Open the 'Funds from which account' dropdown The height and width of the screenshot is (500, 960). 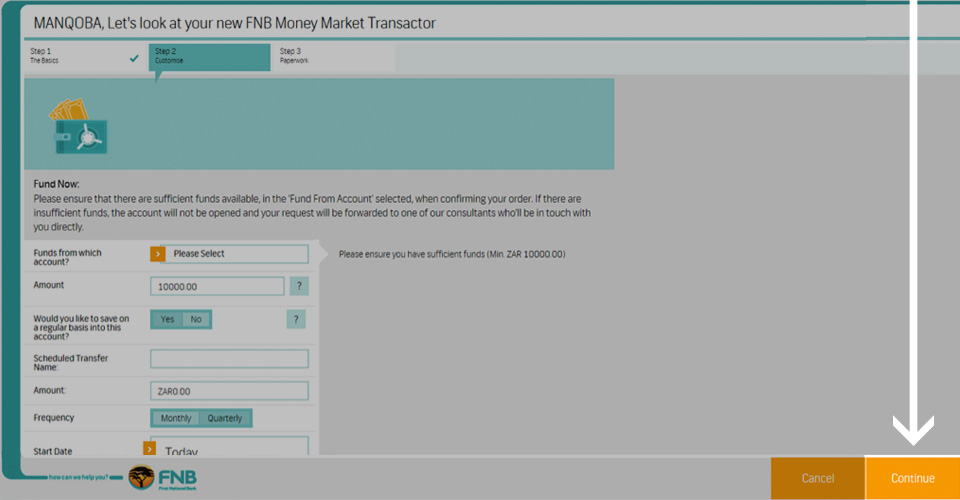[230, 254]
